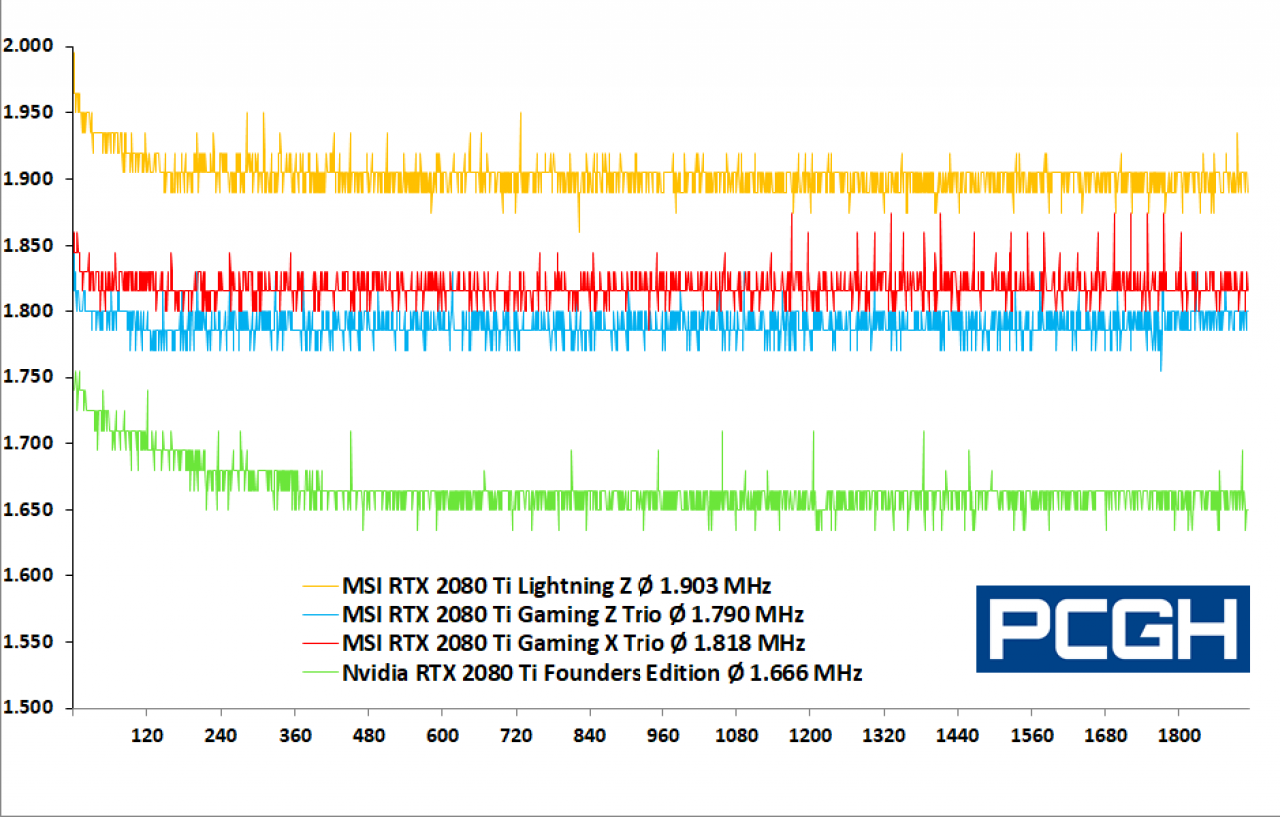Click the 1800 x-axis label
Screen dimensions: 1280x817
(1179, 735)
